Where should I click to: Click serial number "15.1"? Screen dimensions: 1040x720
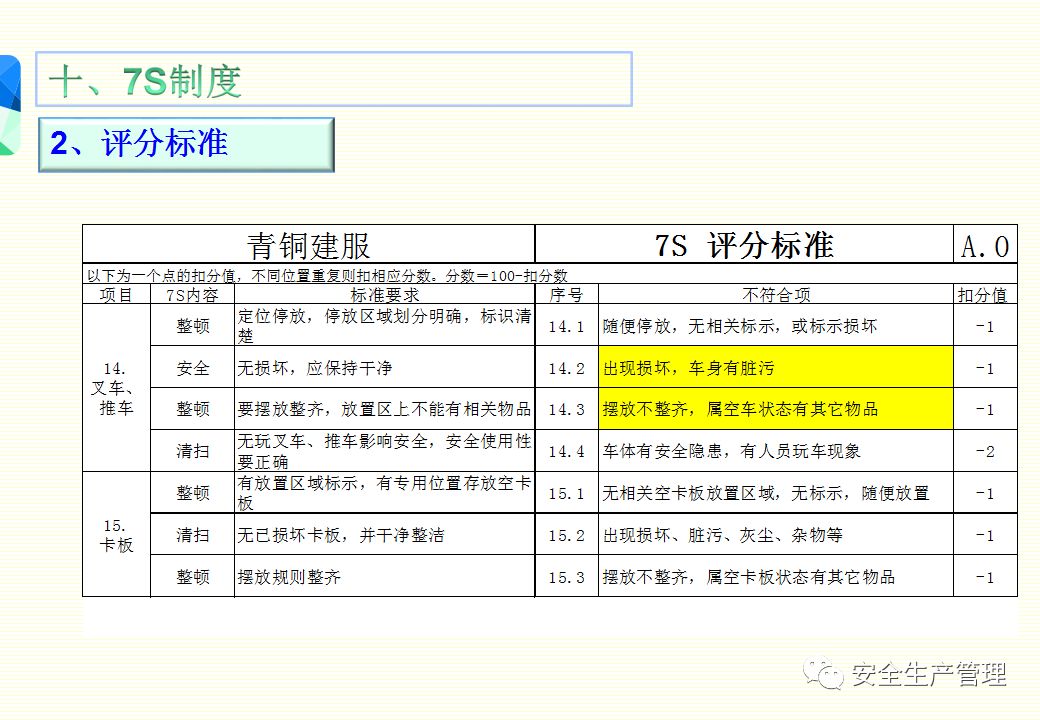[566, 493]
